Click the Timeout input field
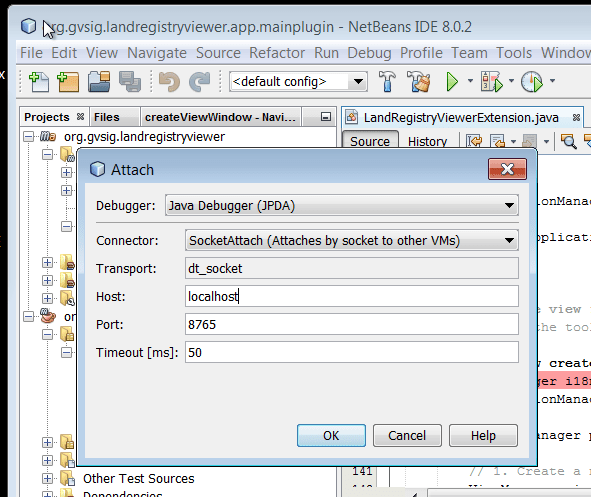 coord(352,352)
